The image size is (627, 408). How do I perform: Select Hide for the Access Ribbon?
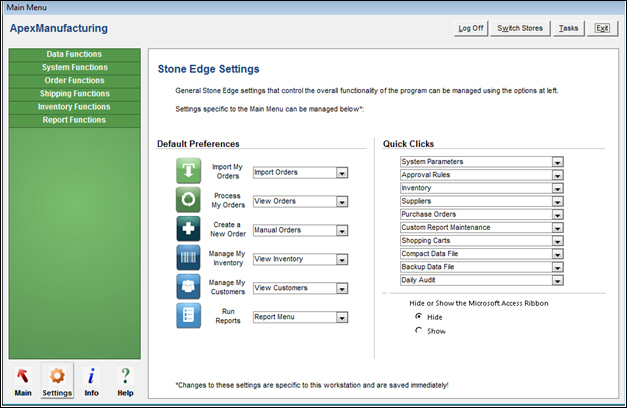tap(418, 316)
